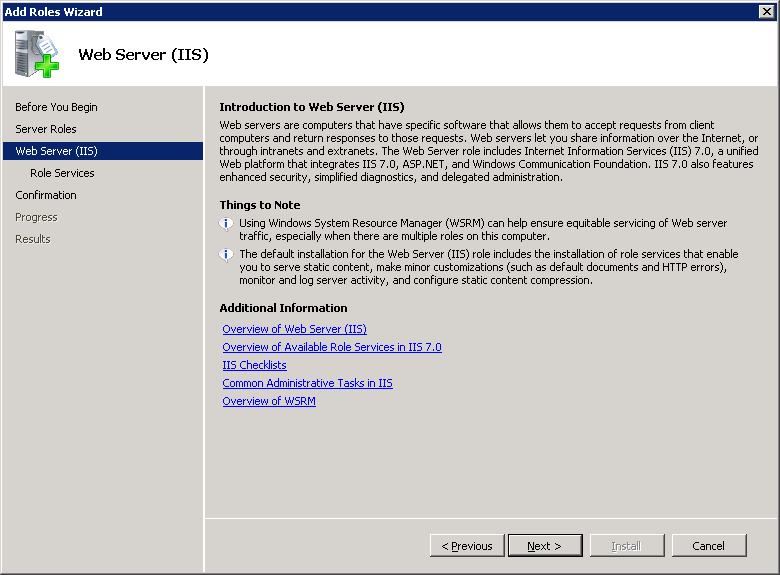Open the Overview of WSRM link
Image resolution: width=780 pixels, height=575 pixels.
tap(268, 401)
